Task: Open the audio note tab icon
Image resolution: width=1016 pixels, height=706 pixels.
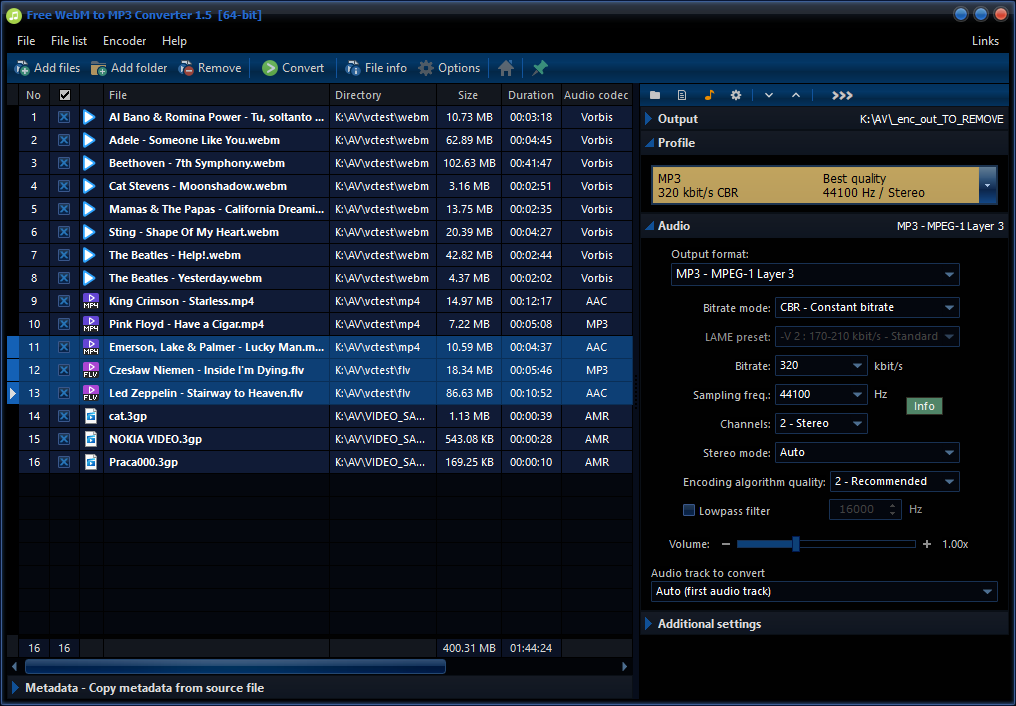Action: [709, 95]
